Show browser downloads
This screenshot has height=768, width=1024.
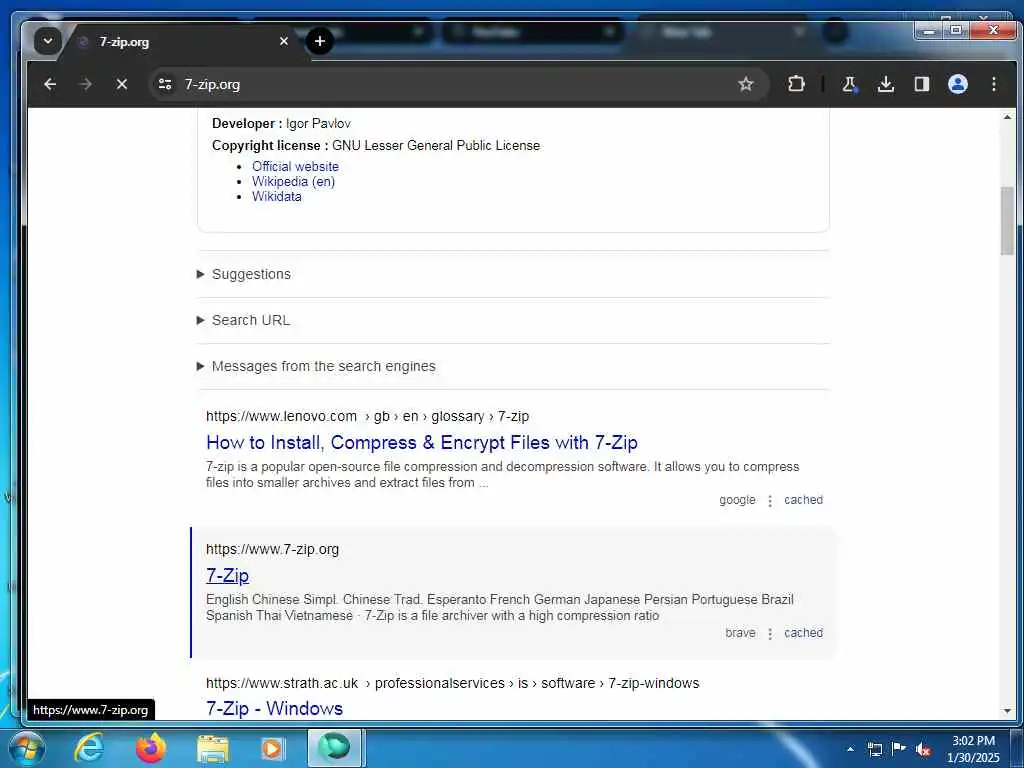(886, 84)
